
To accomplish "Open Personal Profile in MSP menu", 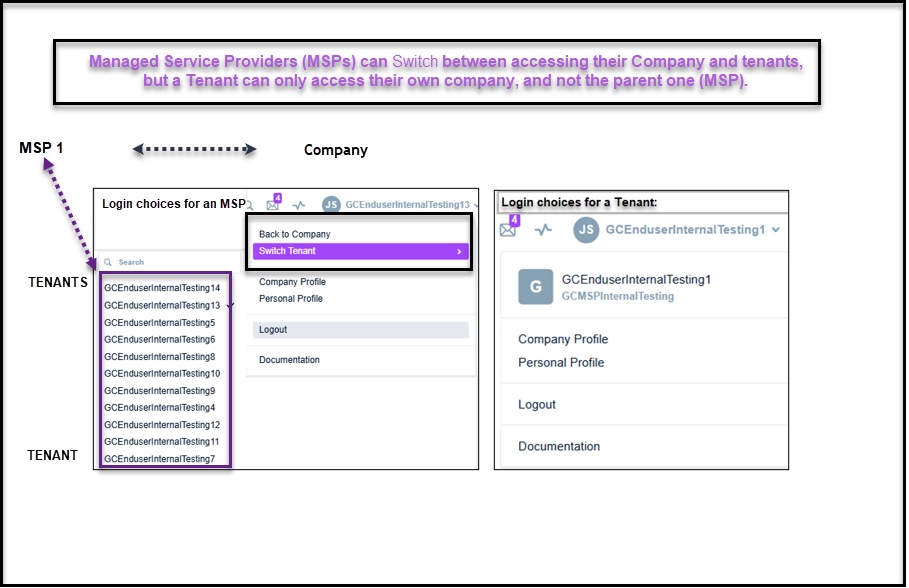I will point(290,299).
